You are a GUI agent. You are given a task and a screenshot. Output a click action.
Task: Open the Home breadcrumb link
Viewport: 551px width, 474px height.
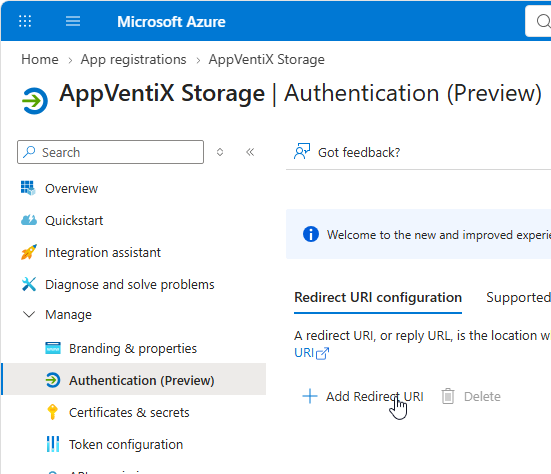coord(40,59)
